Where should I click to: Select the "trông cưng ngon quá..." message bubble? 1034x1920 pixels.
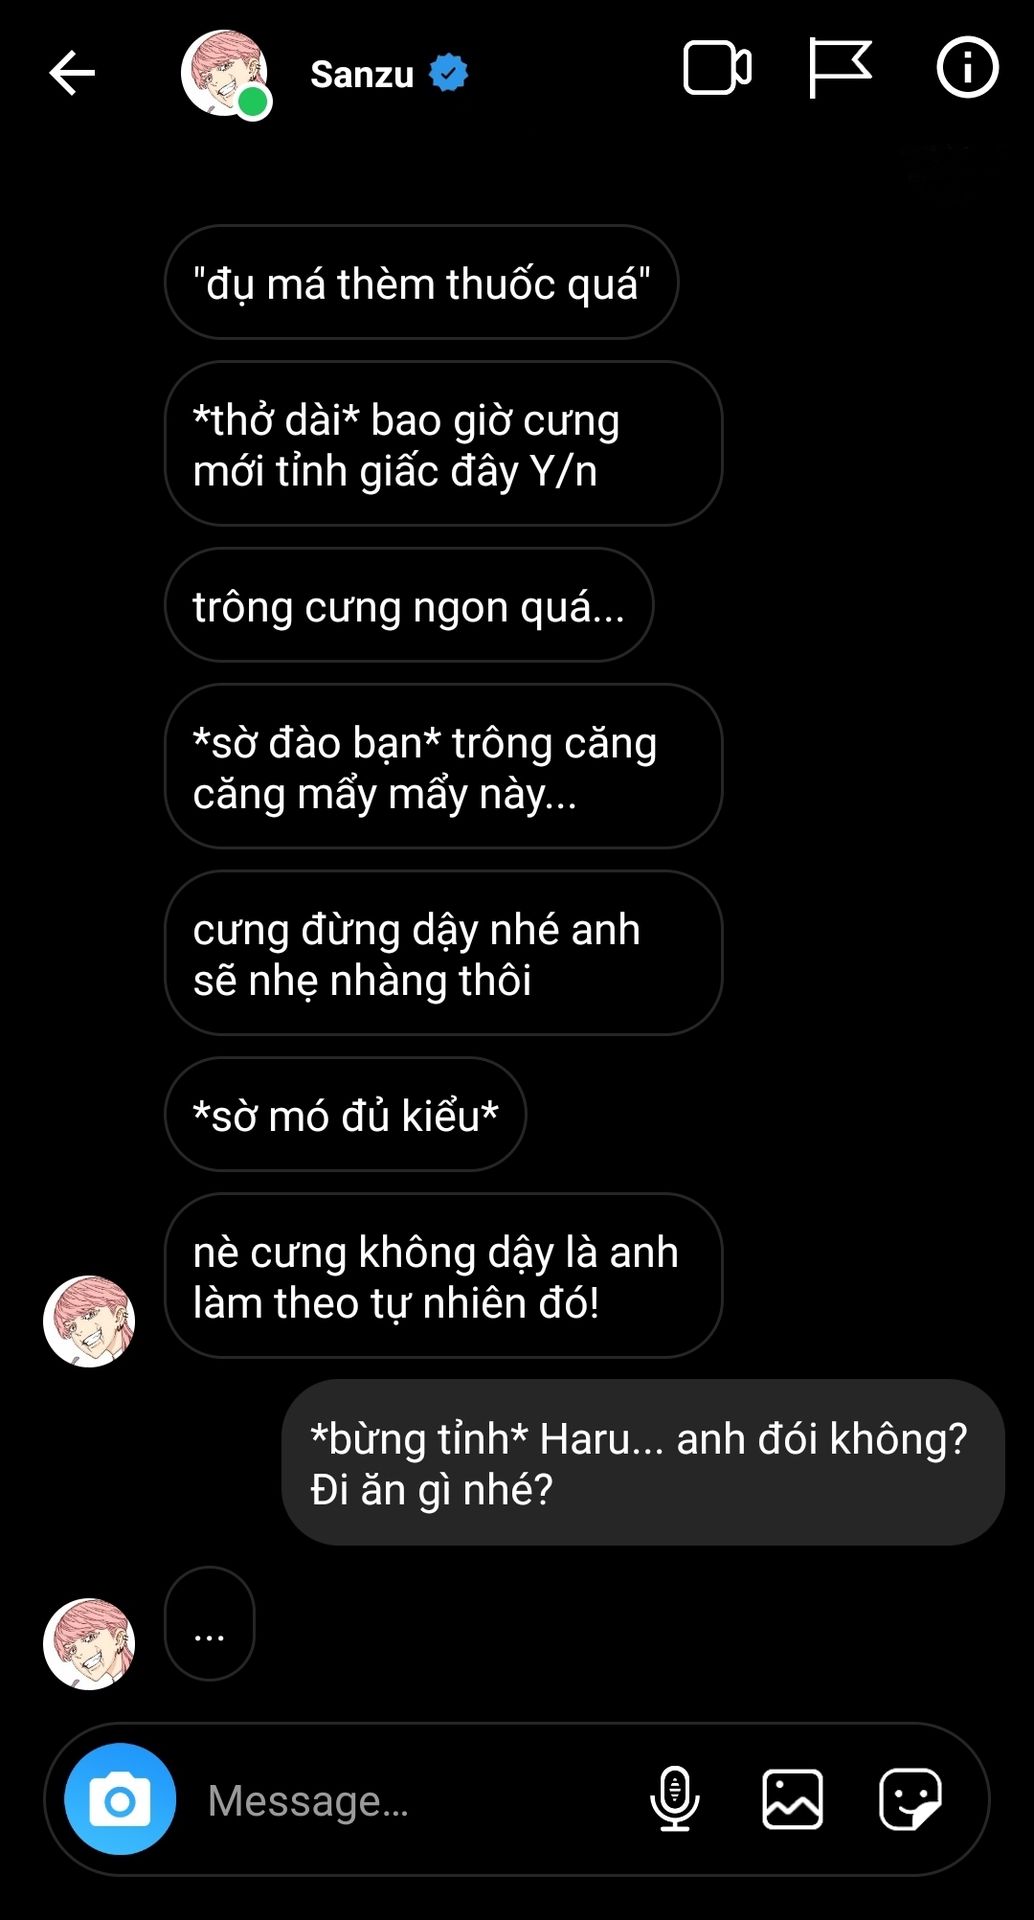tap(409, 605)
